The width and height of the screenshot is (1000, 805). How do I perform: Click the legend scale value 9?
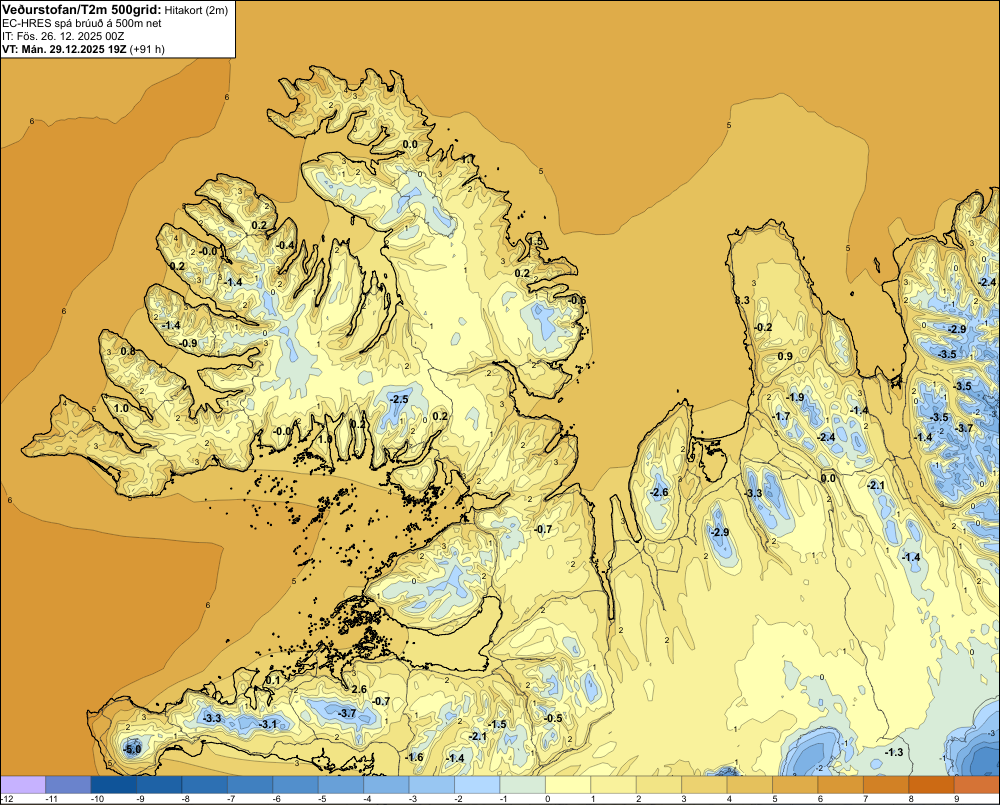pyautogui.click(x=957, y=799)
